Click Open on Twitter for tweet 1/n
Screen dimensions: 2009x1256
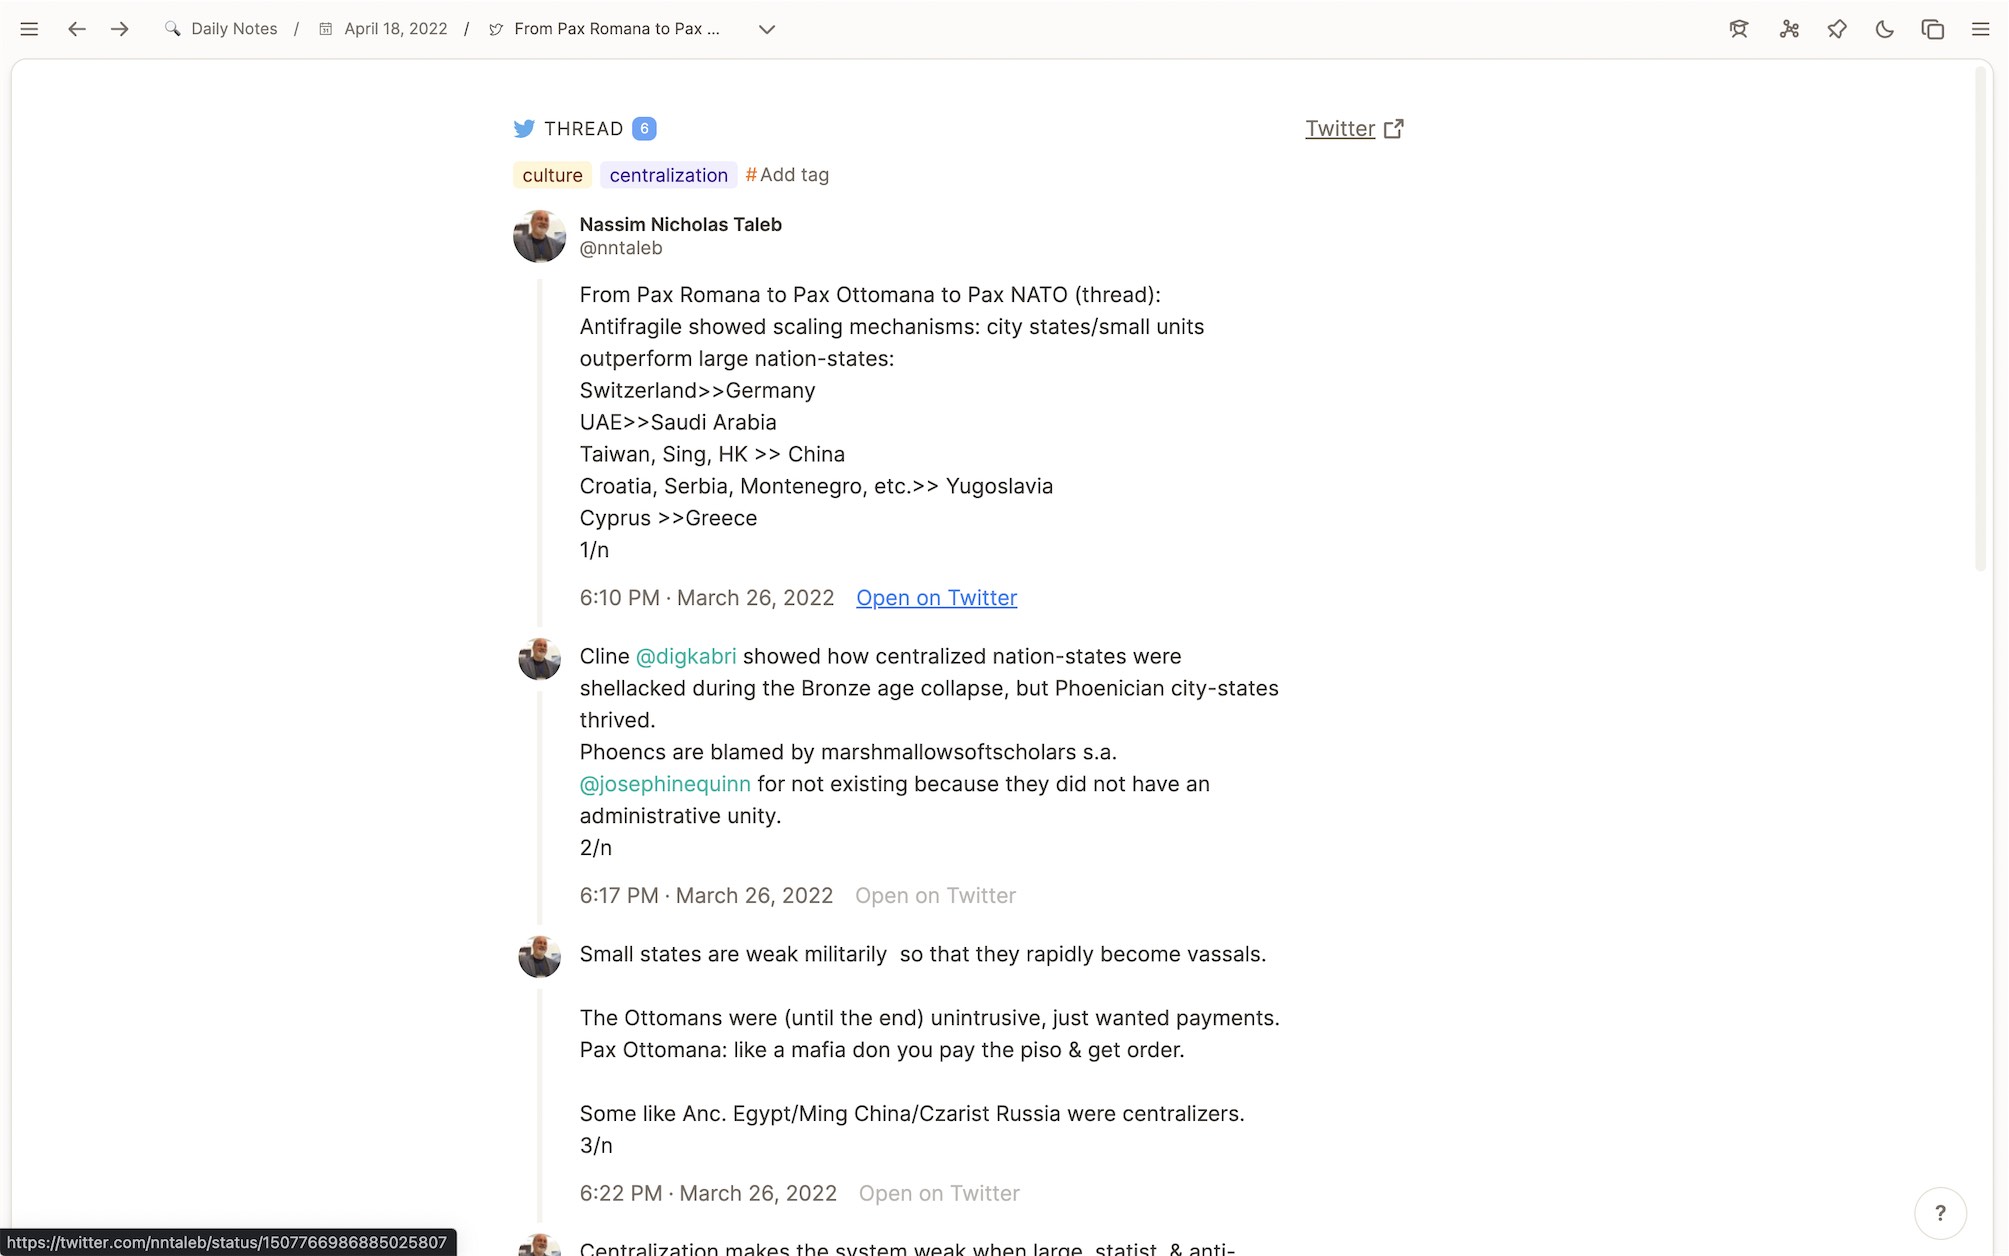[936, 598]
